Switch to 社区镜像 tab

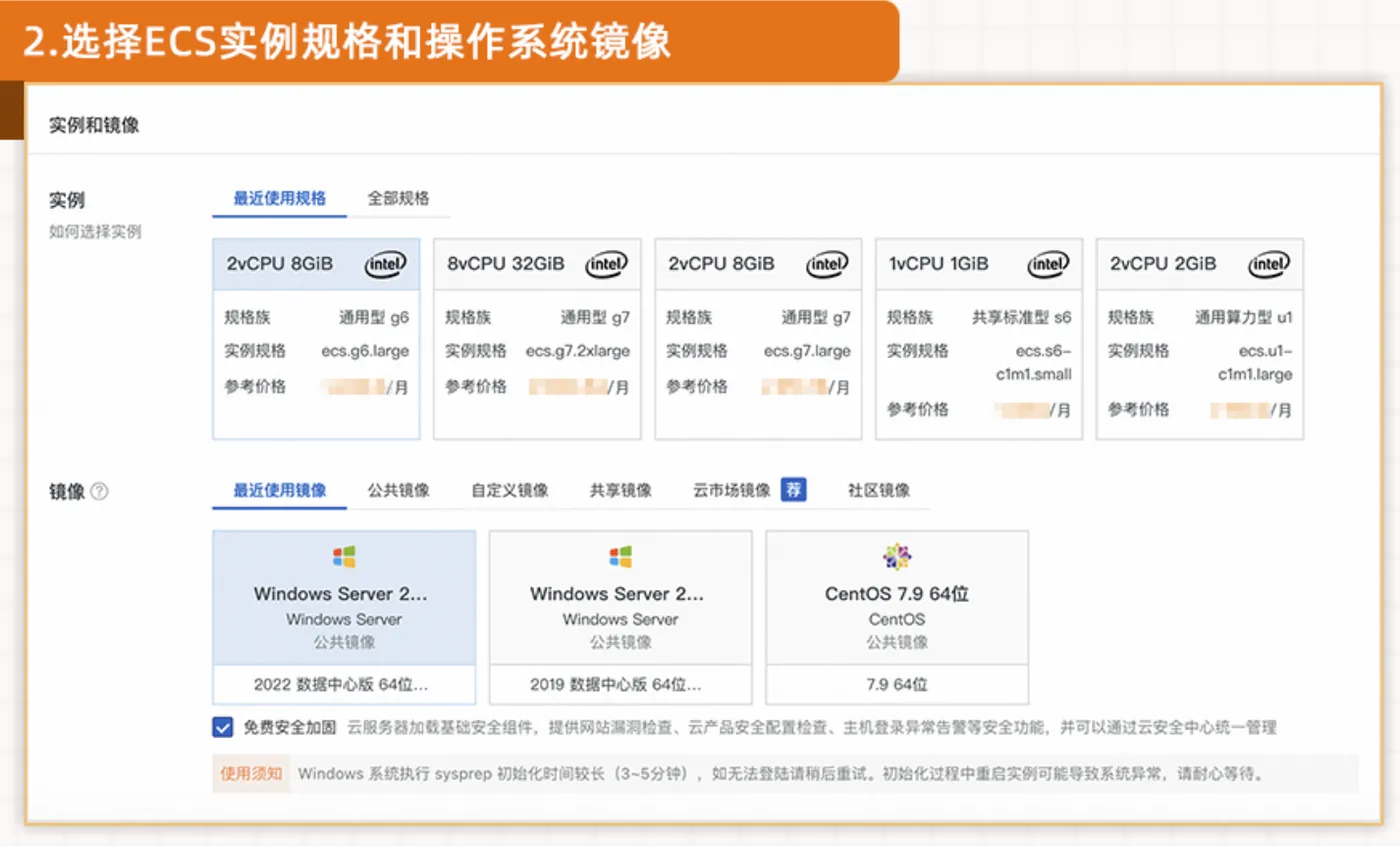coord(879,490)
